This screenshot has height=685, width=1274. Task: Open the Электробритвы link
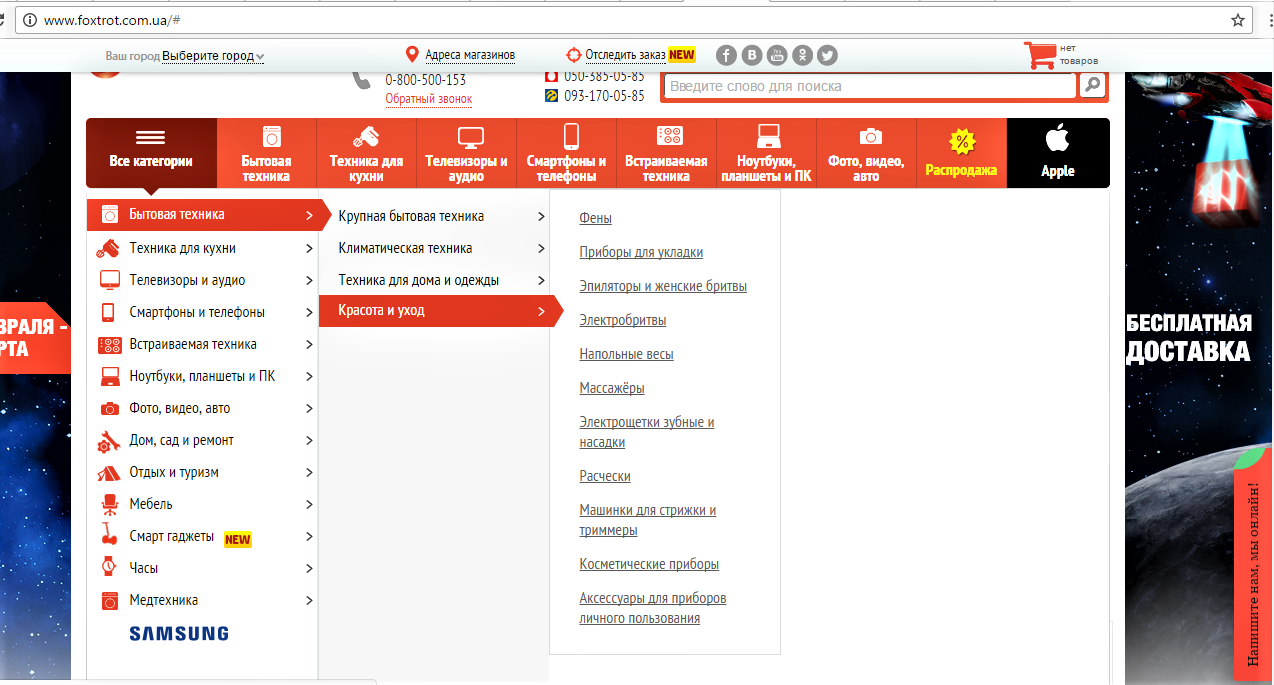tap(622, 320)
